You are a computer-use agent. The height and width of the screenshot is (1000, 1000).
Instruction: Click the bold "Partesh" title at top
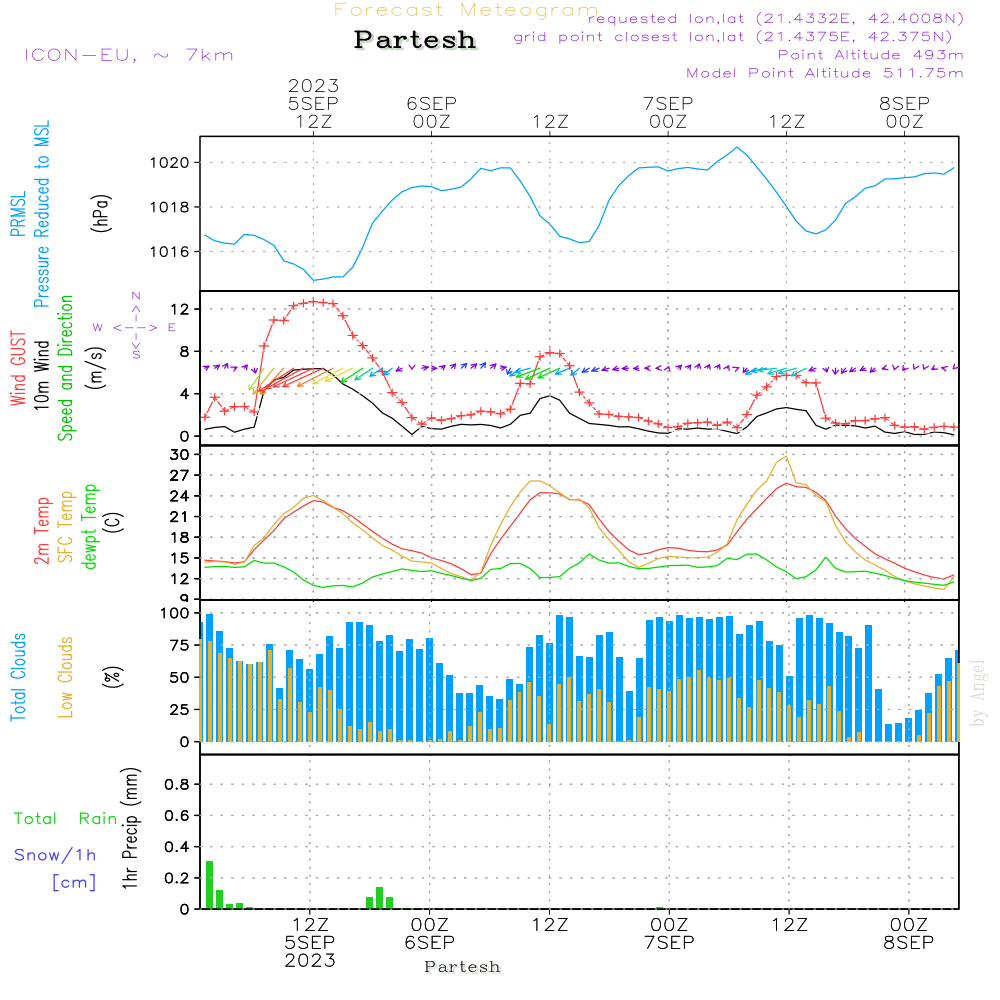[x=415, y=40]
